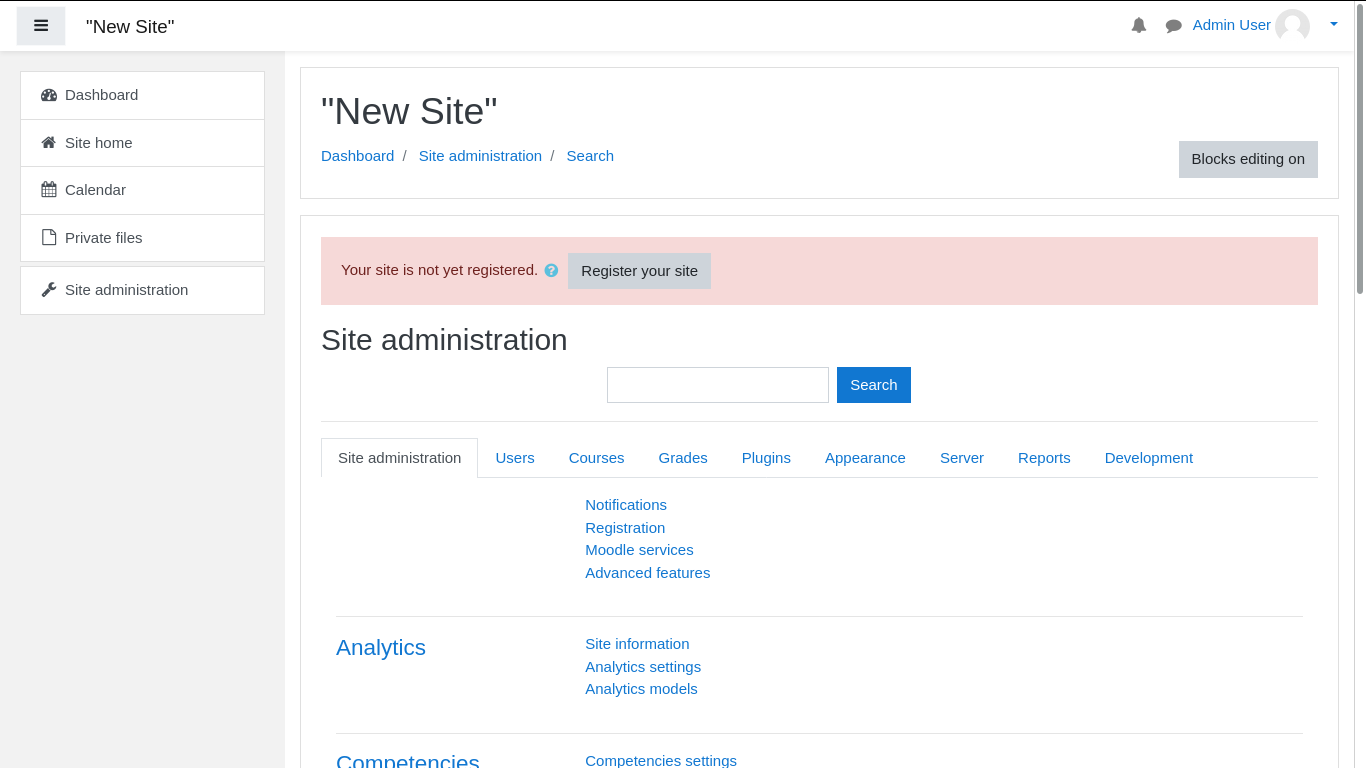
Task: Open Moodle services link
Action: pos(639,550)
